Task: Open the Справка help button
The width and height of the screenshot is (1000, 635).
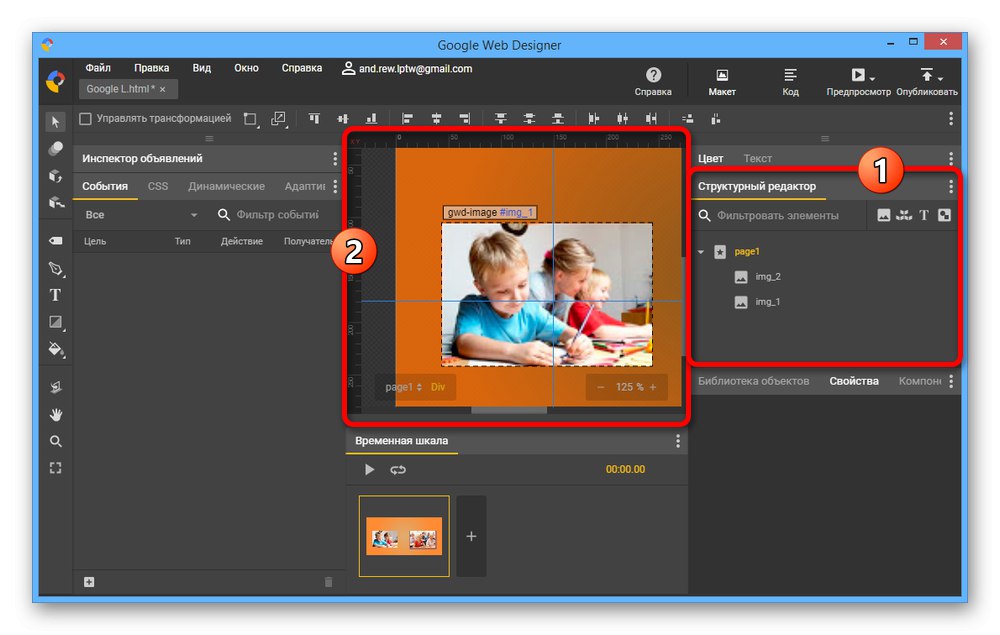Action: coord(653,82)
